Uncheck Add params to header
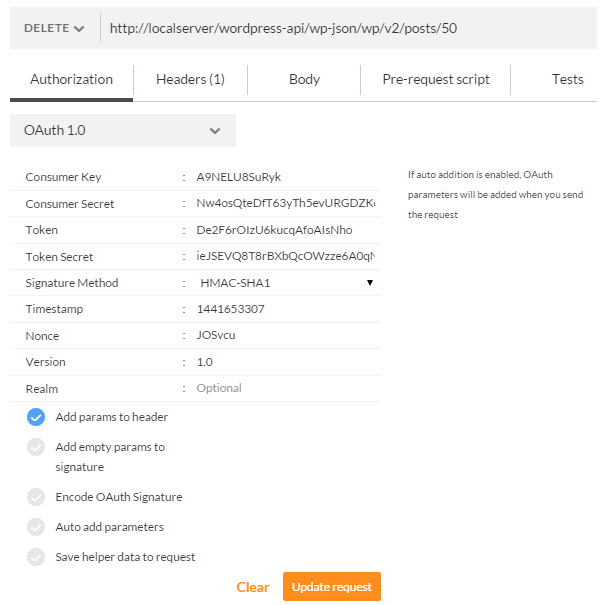 (36, 417)
